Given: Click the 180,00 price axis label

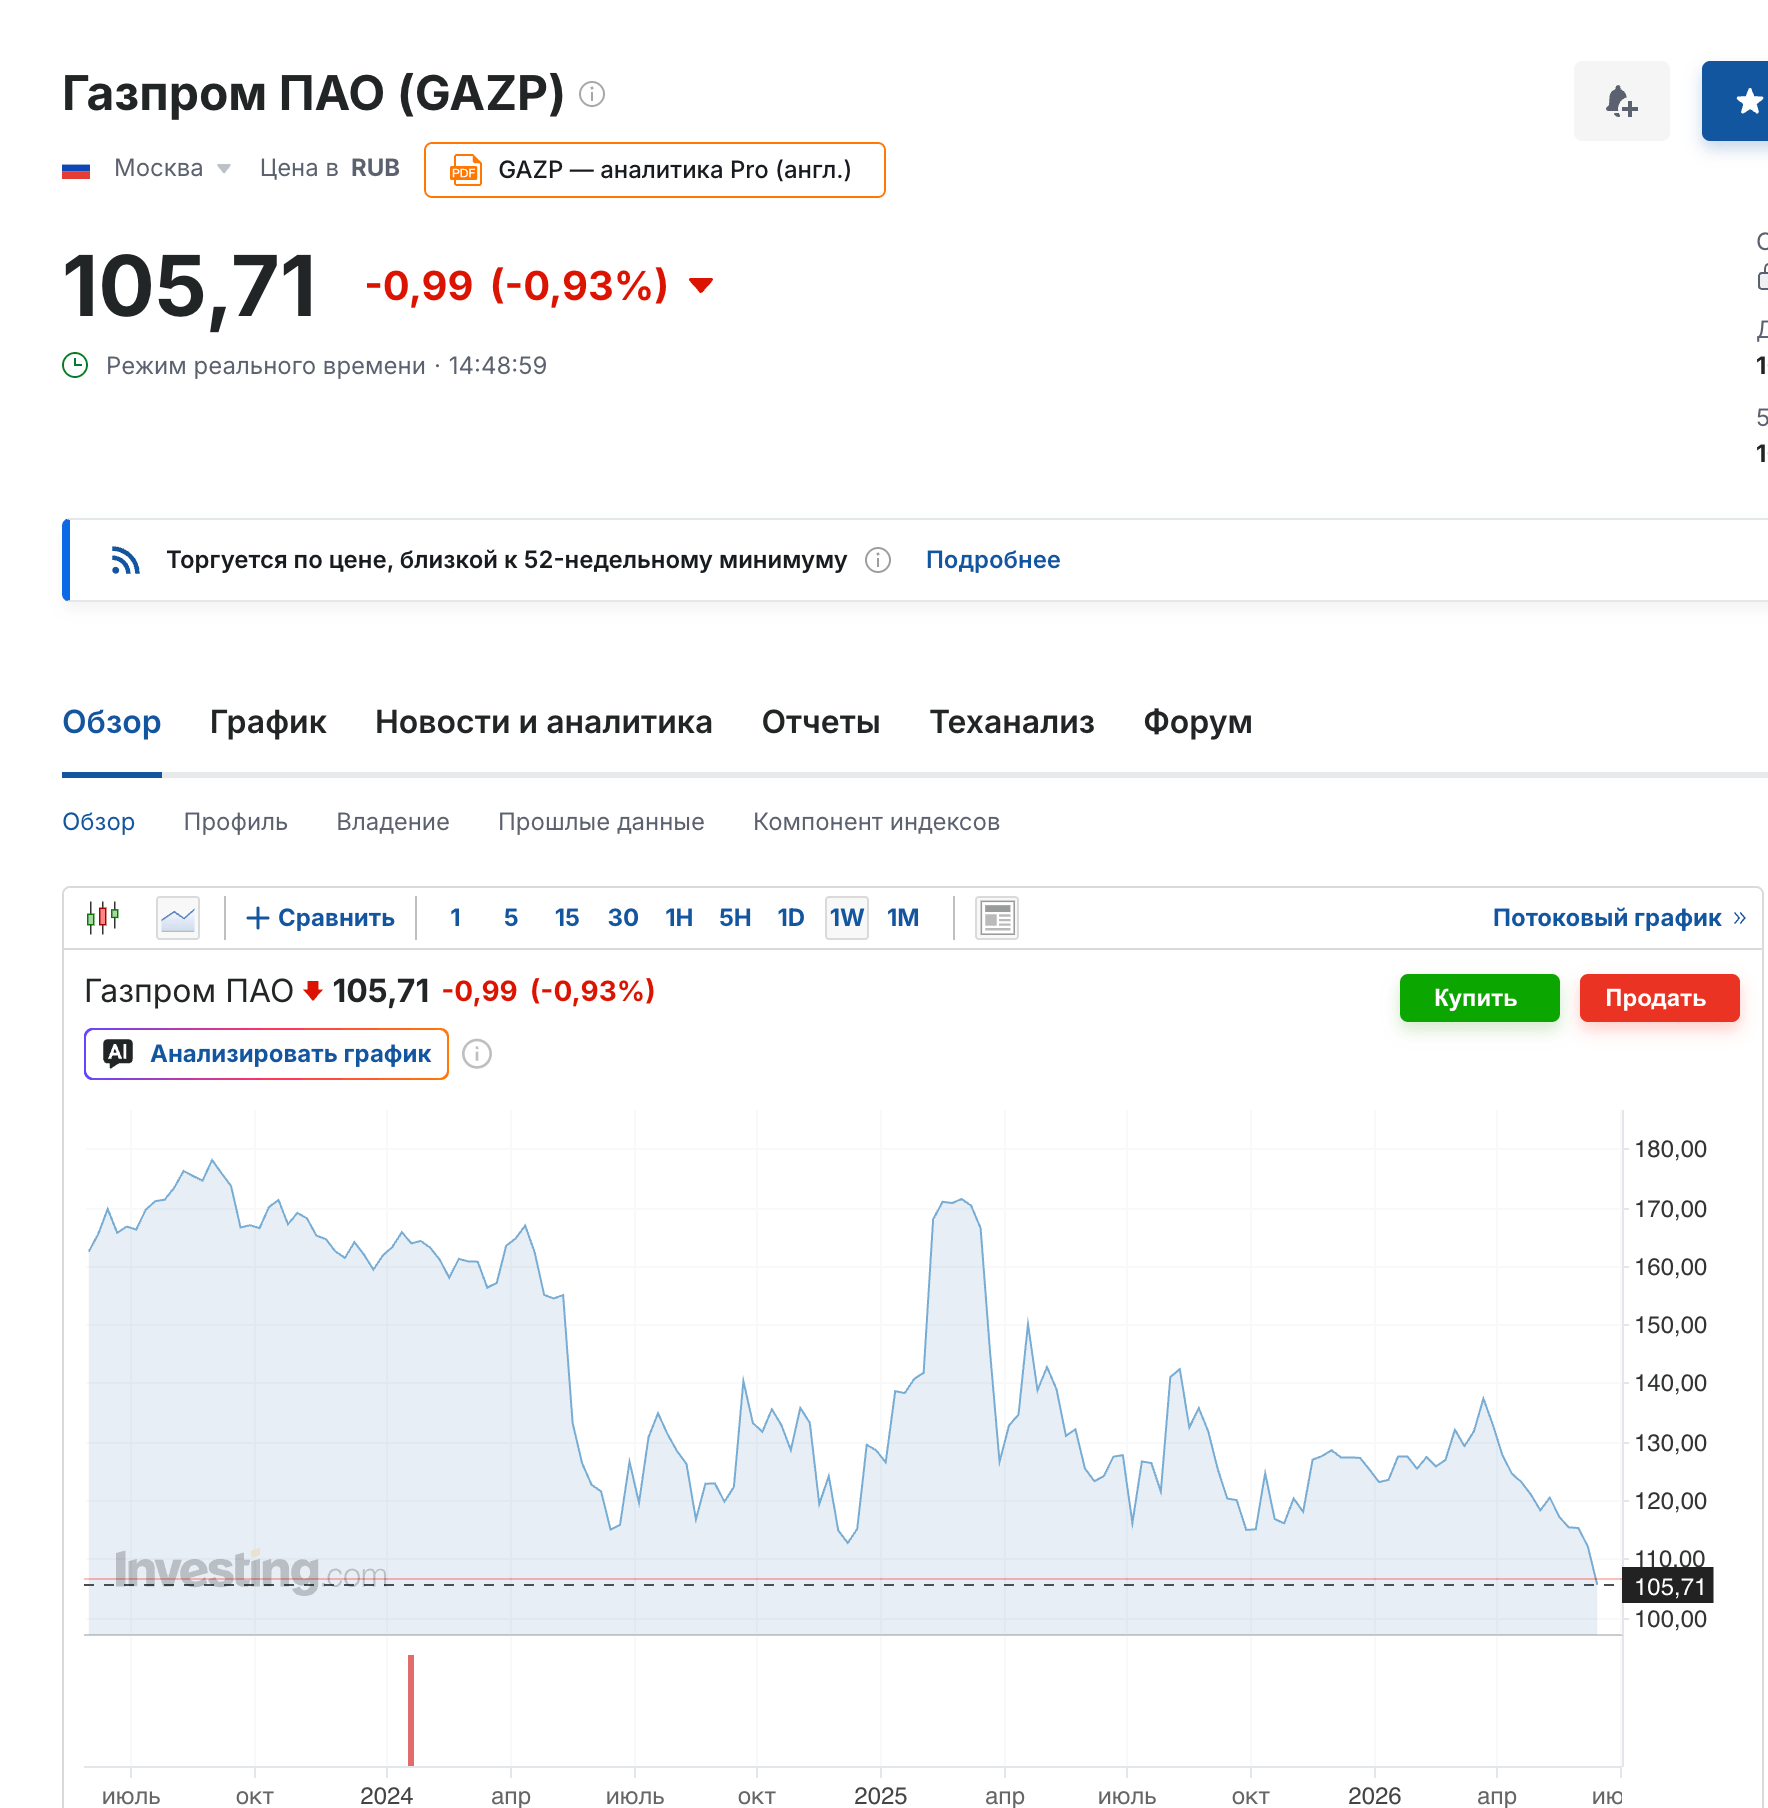Looking at the screenshot, I should pyautogui.click(x=1670, y=1149).
